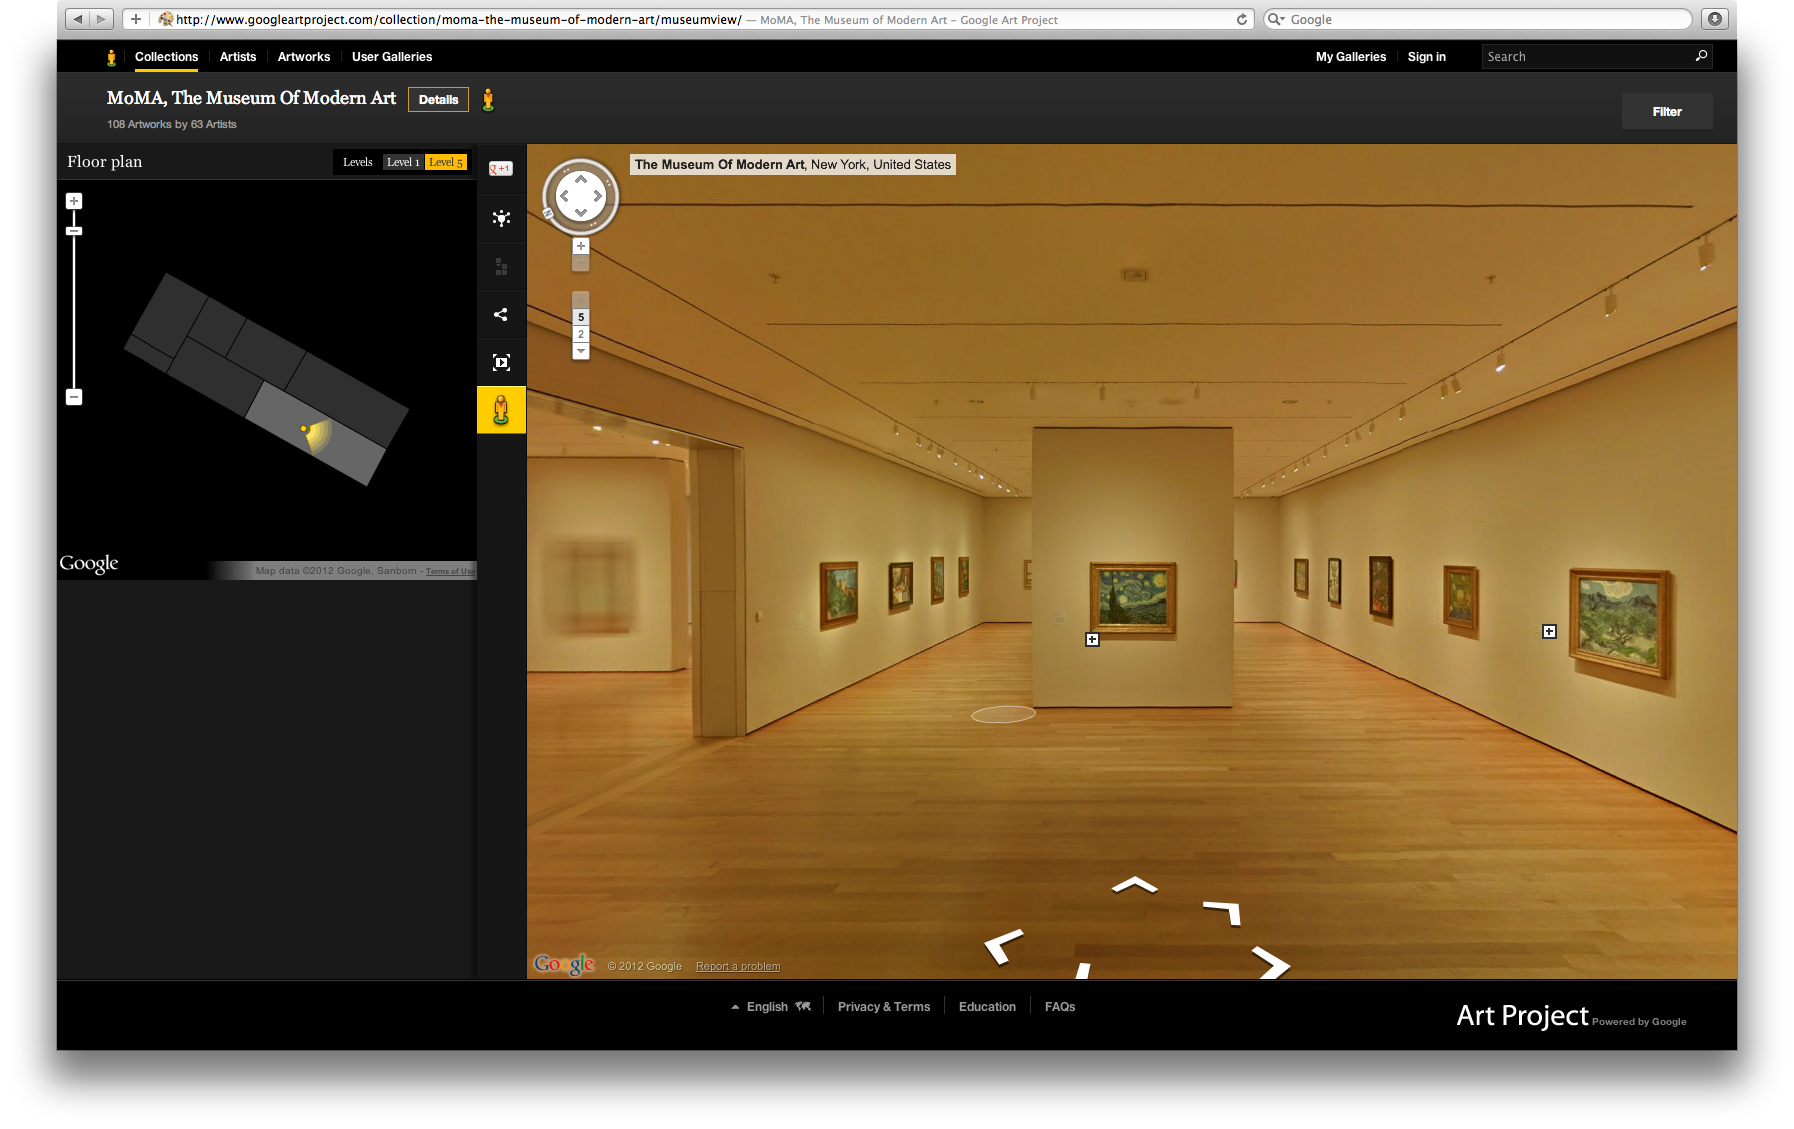Click the up arrow on the floor level selector

click(581, 299)
